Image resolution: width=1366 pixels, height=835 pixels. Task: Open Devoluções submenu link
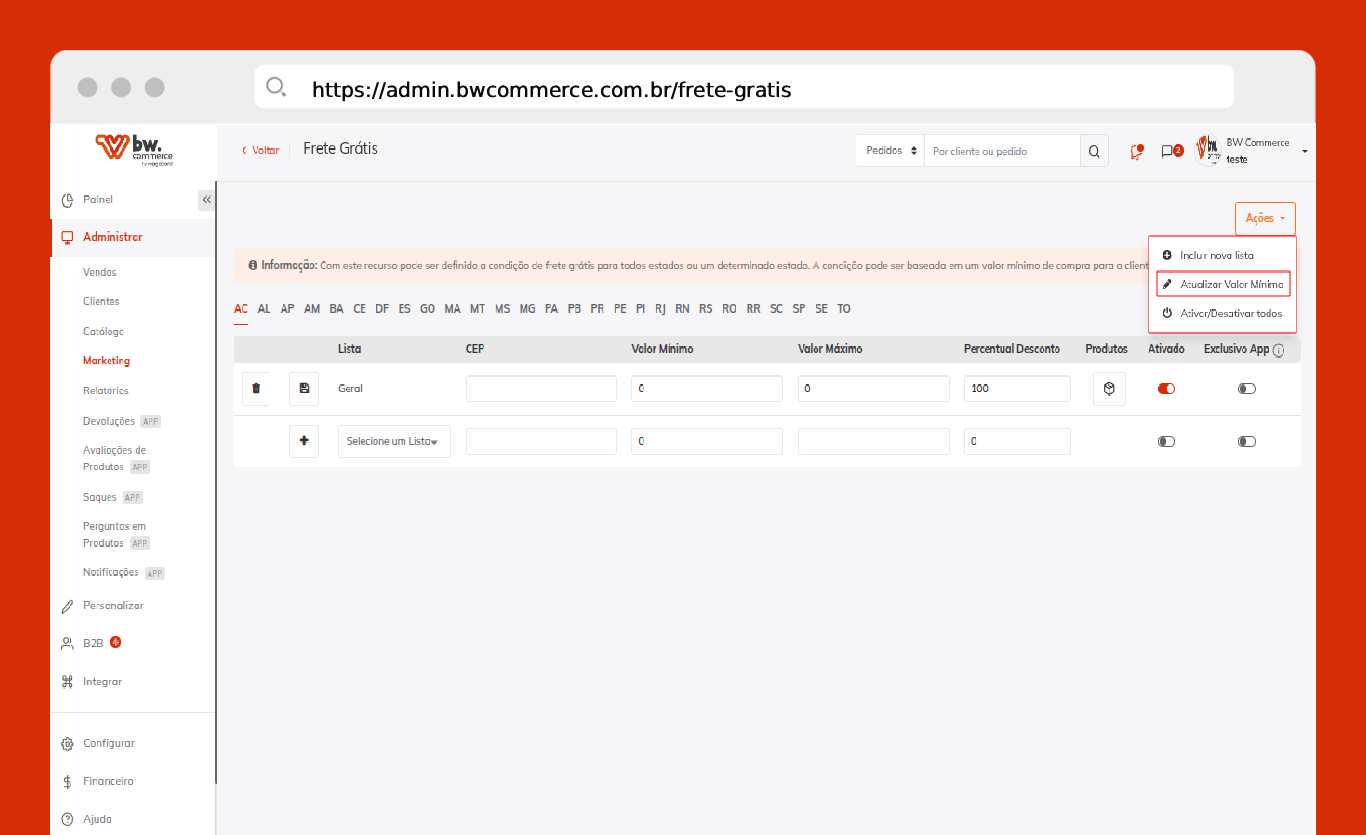(109, 422)
